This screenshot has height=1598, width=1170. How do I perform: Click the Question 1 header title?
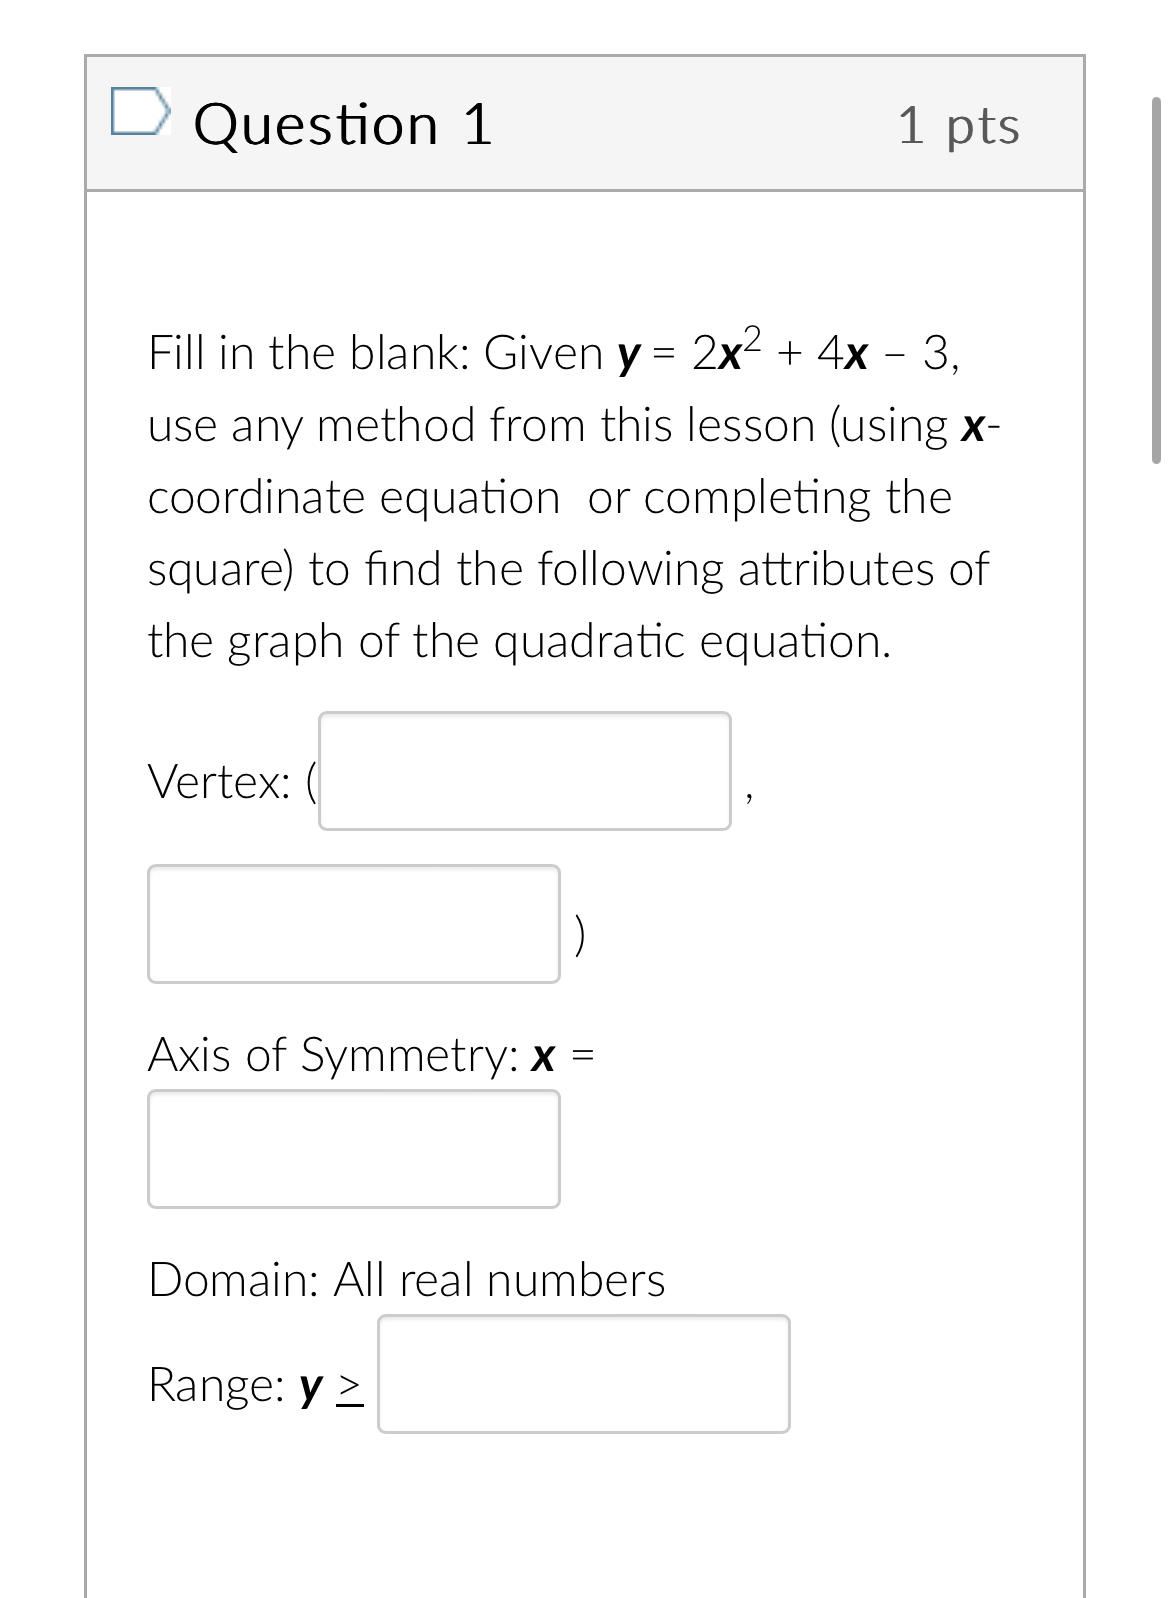pyautogui.click(x=344, y=123)
